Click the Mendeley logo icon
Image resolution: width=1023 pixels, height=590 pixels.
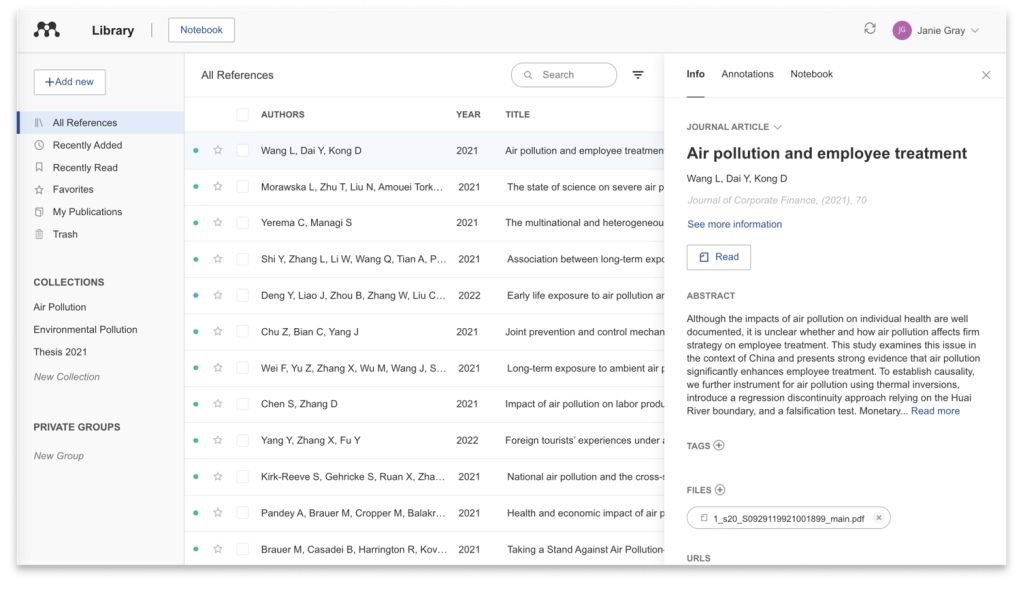pos(47,30)
